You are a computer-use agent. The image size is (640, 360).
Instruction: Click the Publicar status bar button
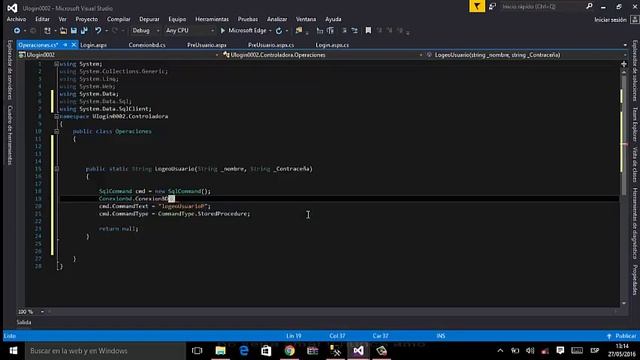click(622, 336)
